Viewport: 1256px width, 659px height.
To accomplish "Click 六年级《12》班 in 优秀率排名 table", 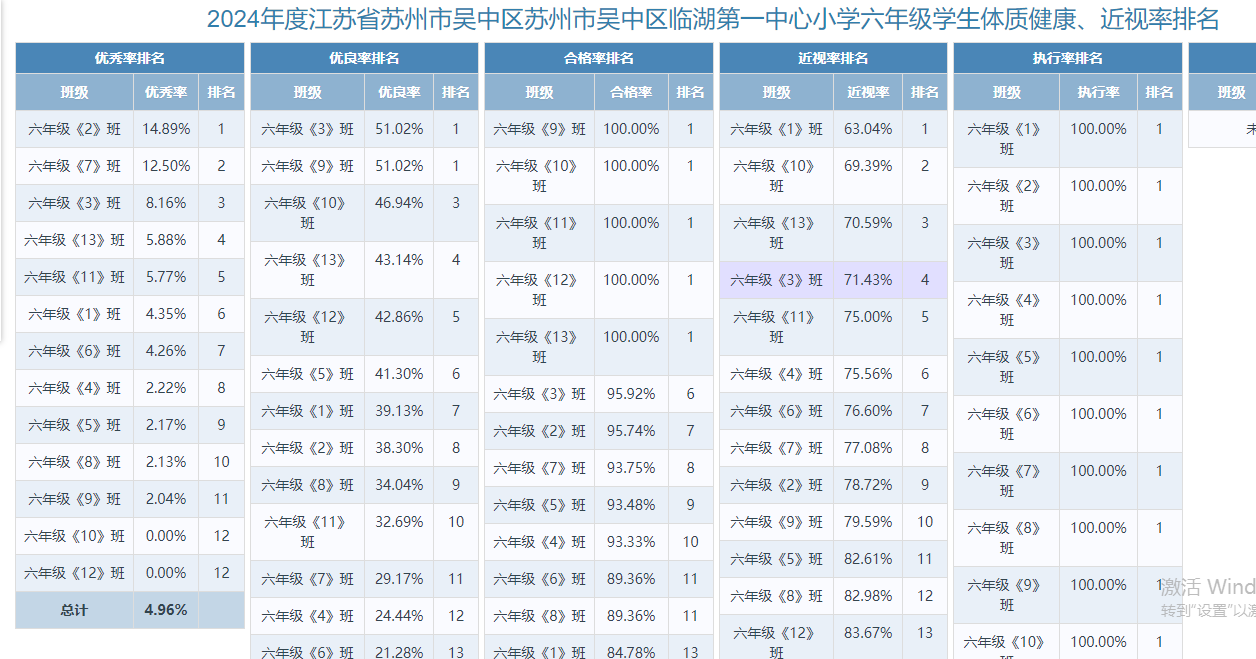I will [x=75, y=573].
